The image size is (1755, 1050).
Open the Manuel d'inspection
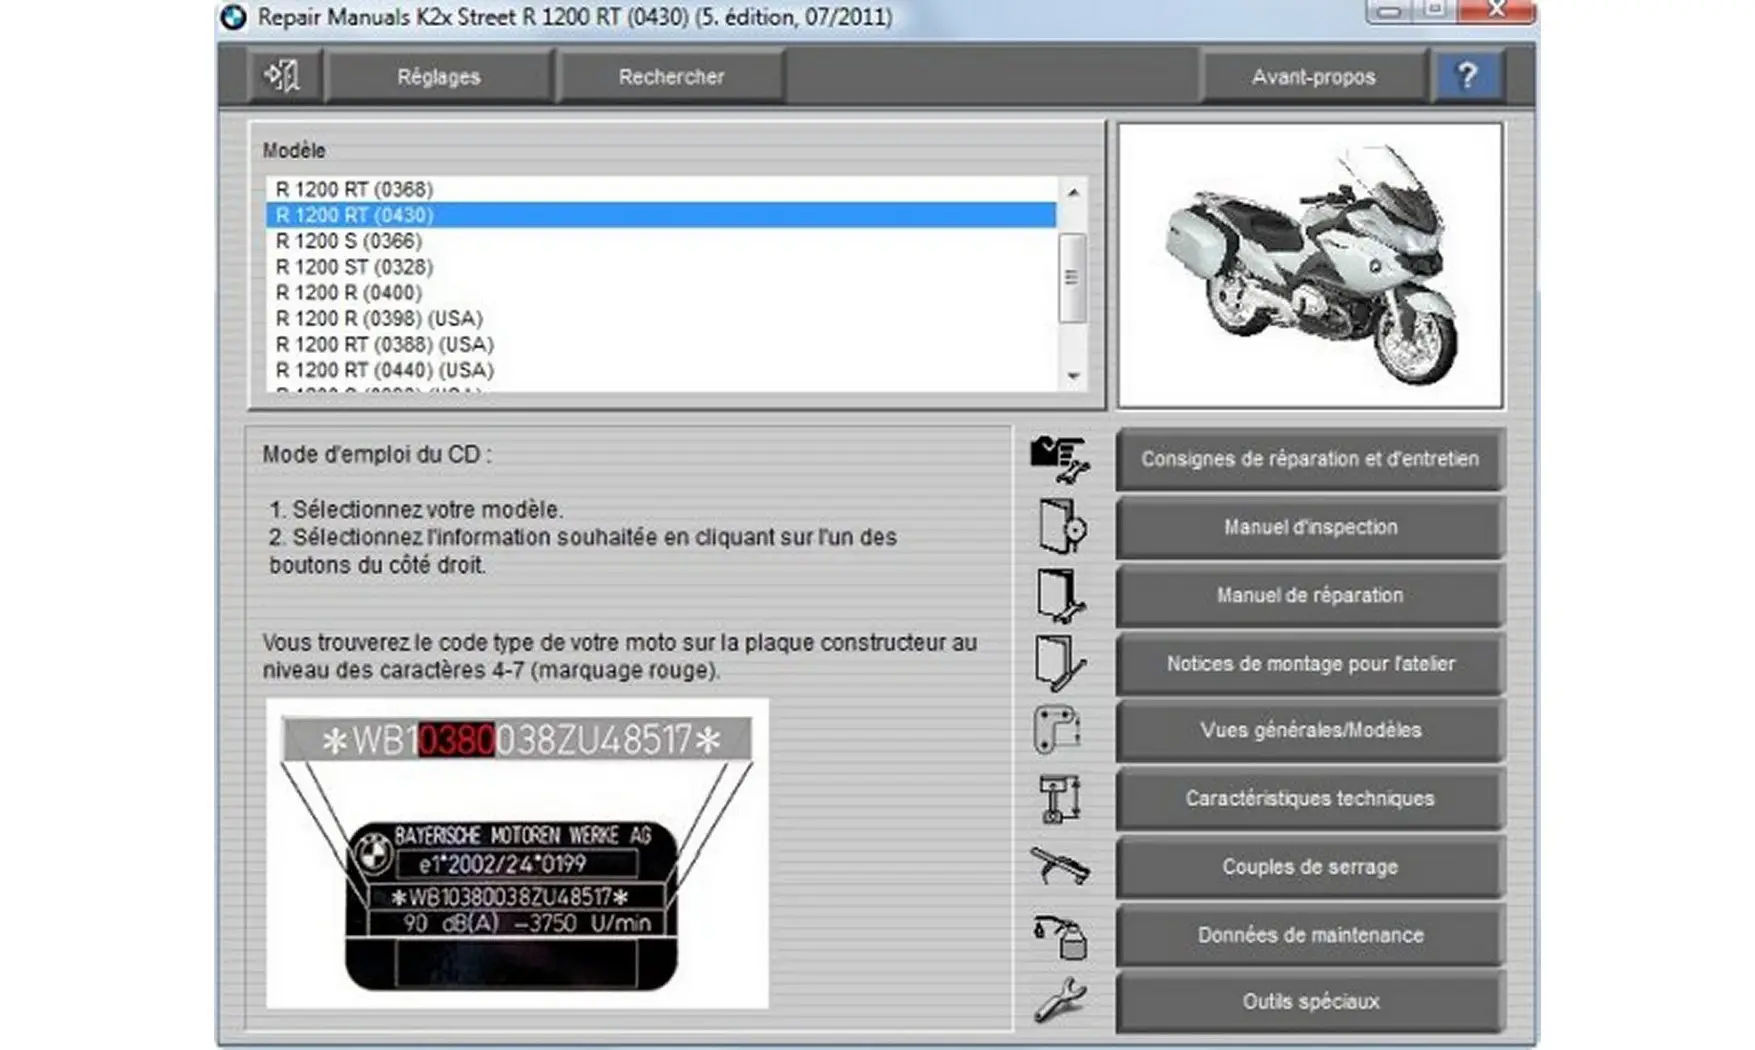(1310, 527)
